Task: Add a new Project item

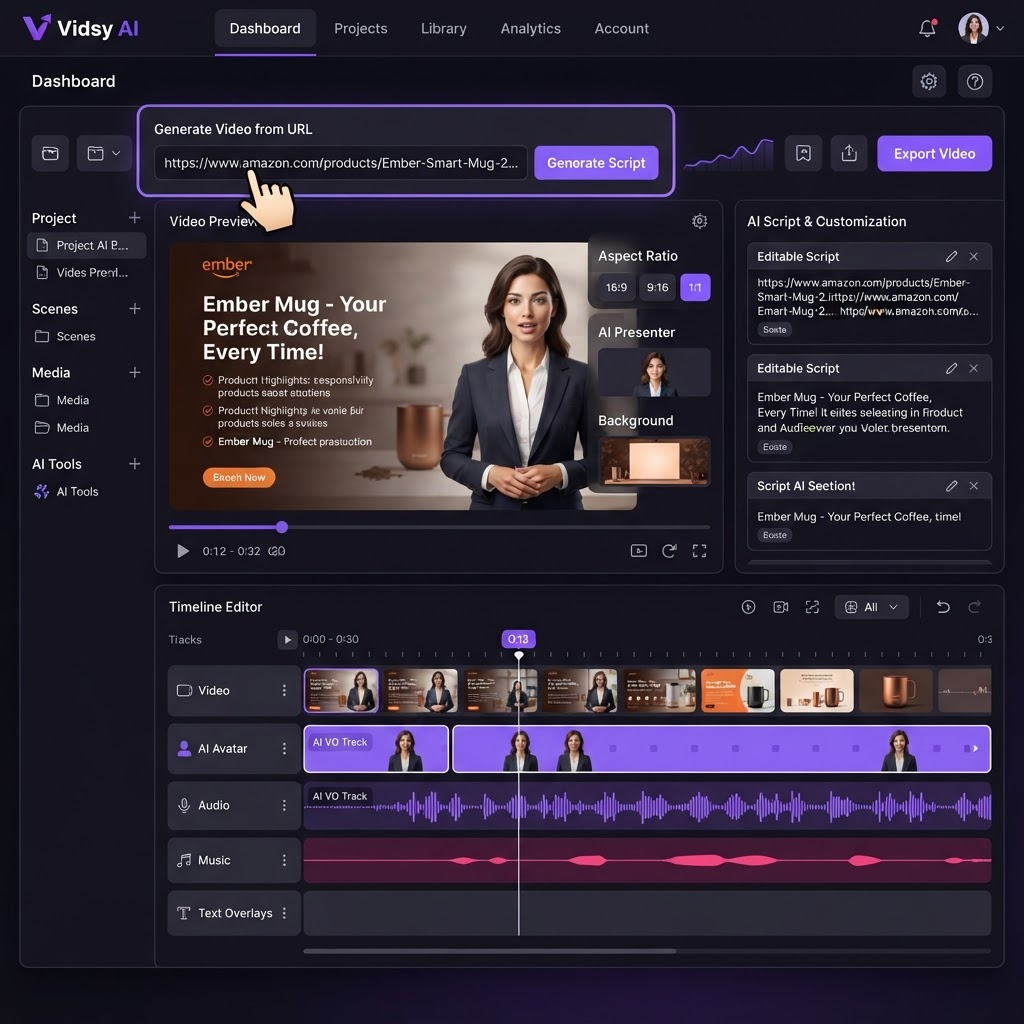Action: [135, 217]
